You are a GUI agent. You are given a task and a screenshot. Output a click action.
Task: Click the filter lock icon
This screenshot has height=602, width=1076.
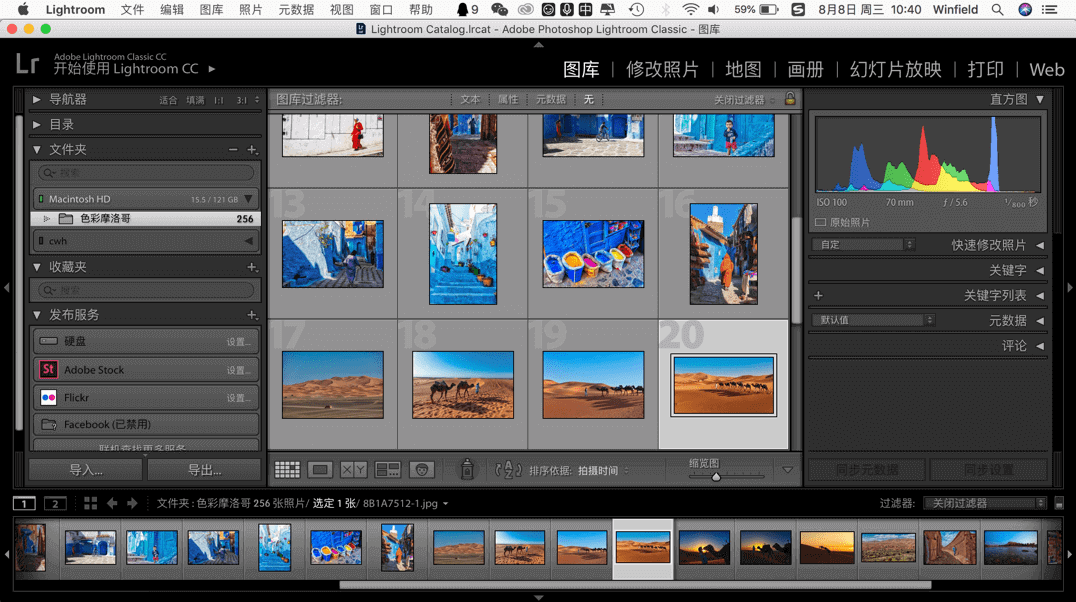tap(789, 99)
